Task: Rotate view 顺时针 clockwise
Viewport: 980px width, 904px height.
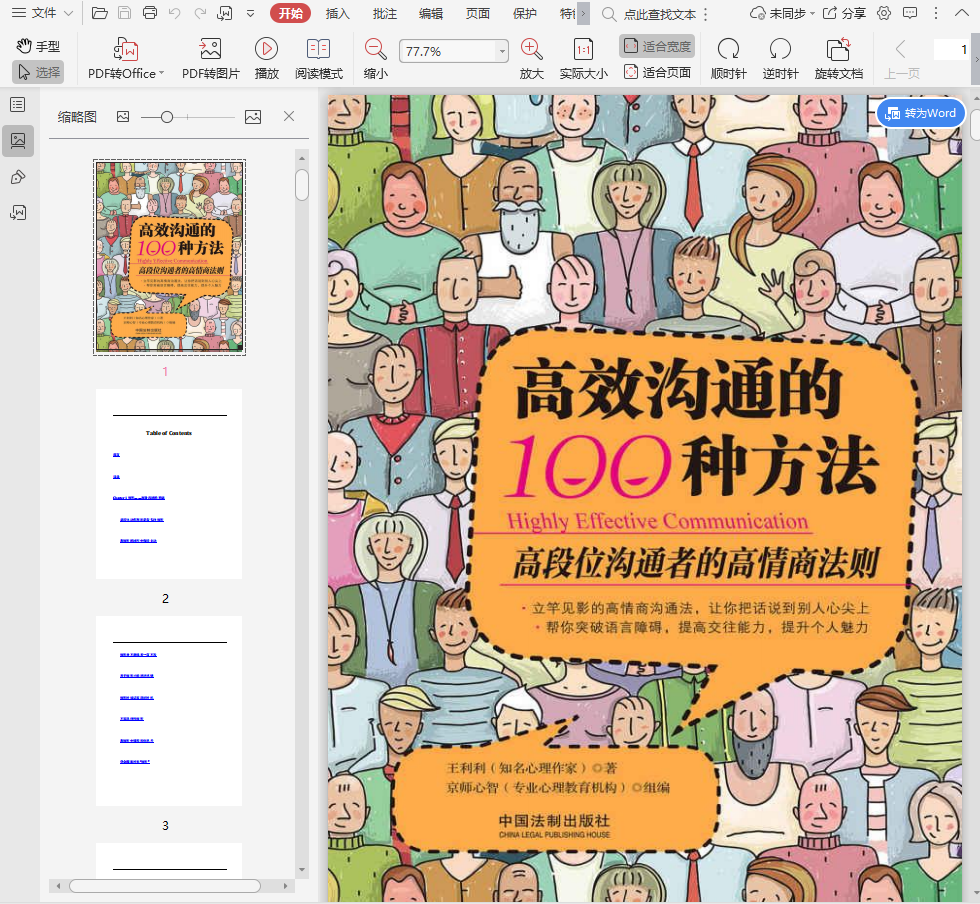Action: [x=729, y=59]
